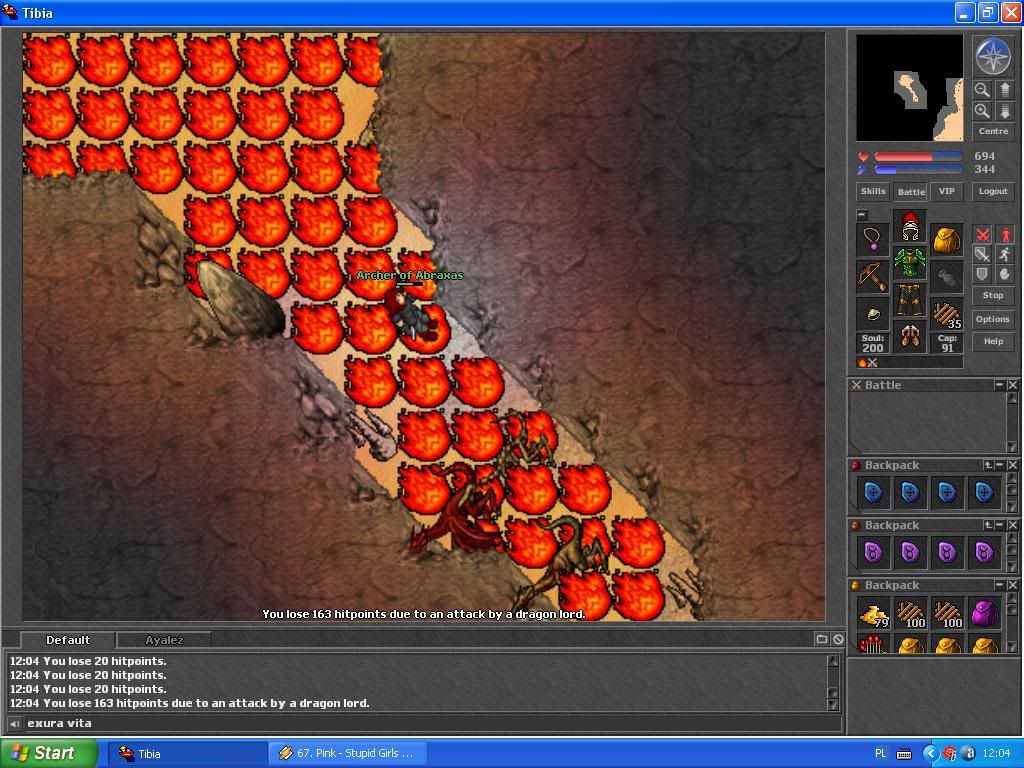This screenshot has height=768, width=1024.
Task: Click the red-plumed helmet slot
Action: 910,226
